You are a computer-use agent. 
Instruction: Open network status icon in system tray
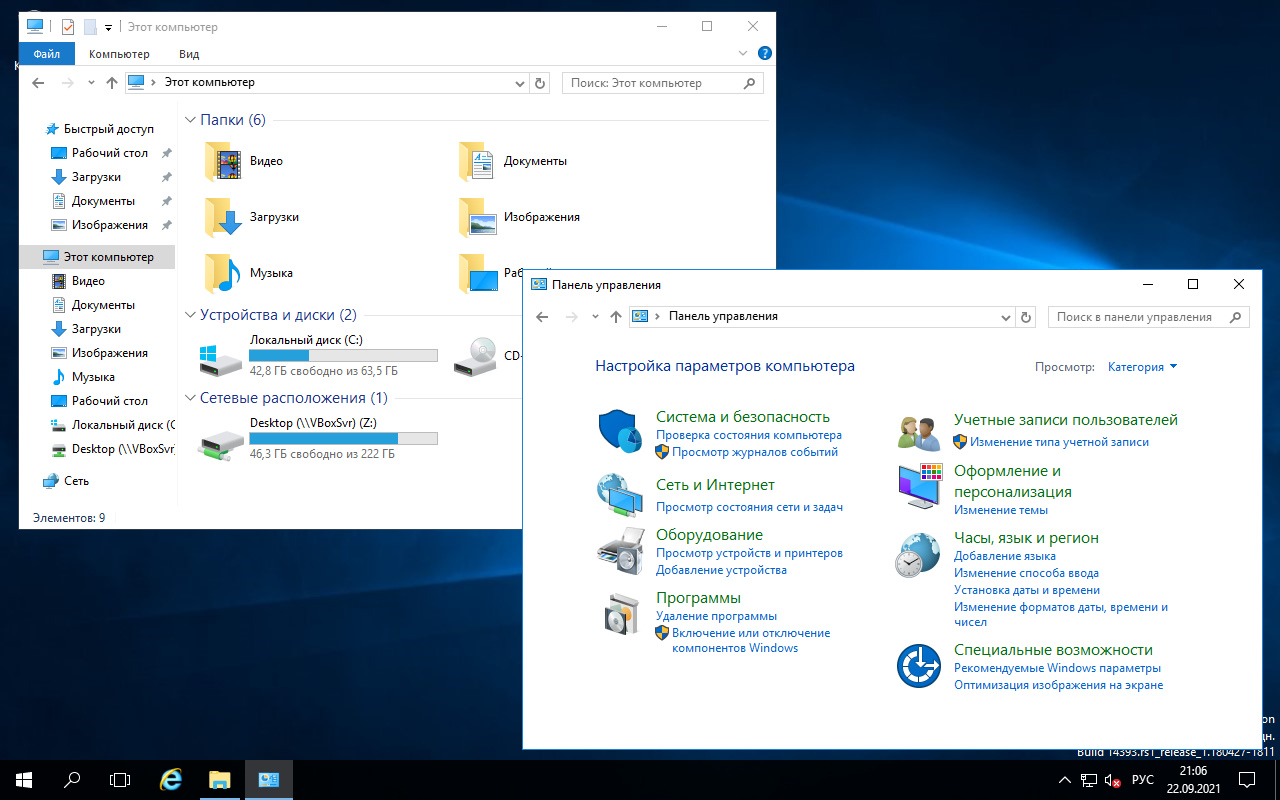pyautogui.click(x=1088, y=779)
